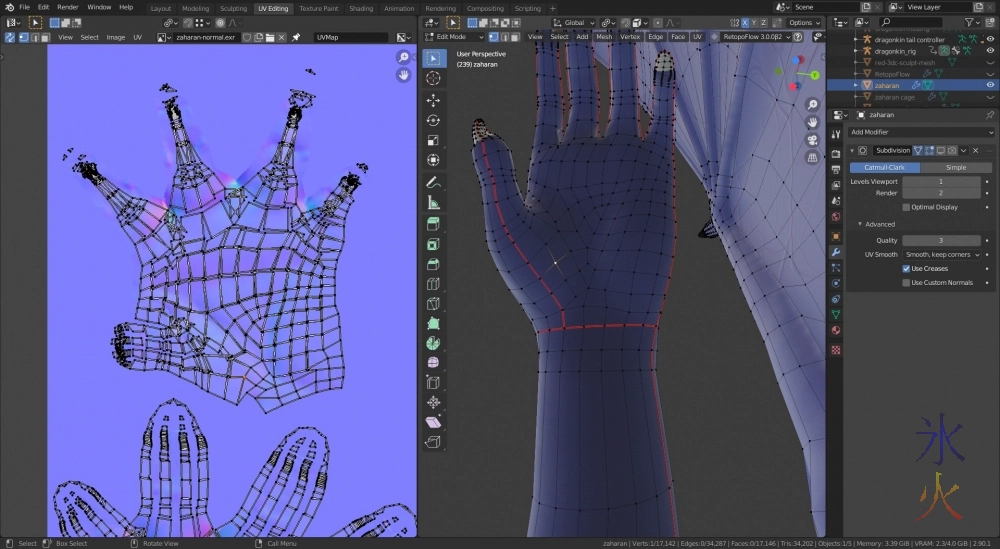Open the Render menu

click(x=67, y=7)
